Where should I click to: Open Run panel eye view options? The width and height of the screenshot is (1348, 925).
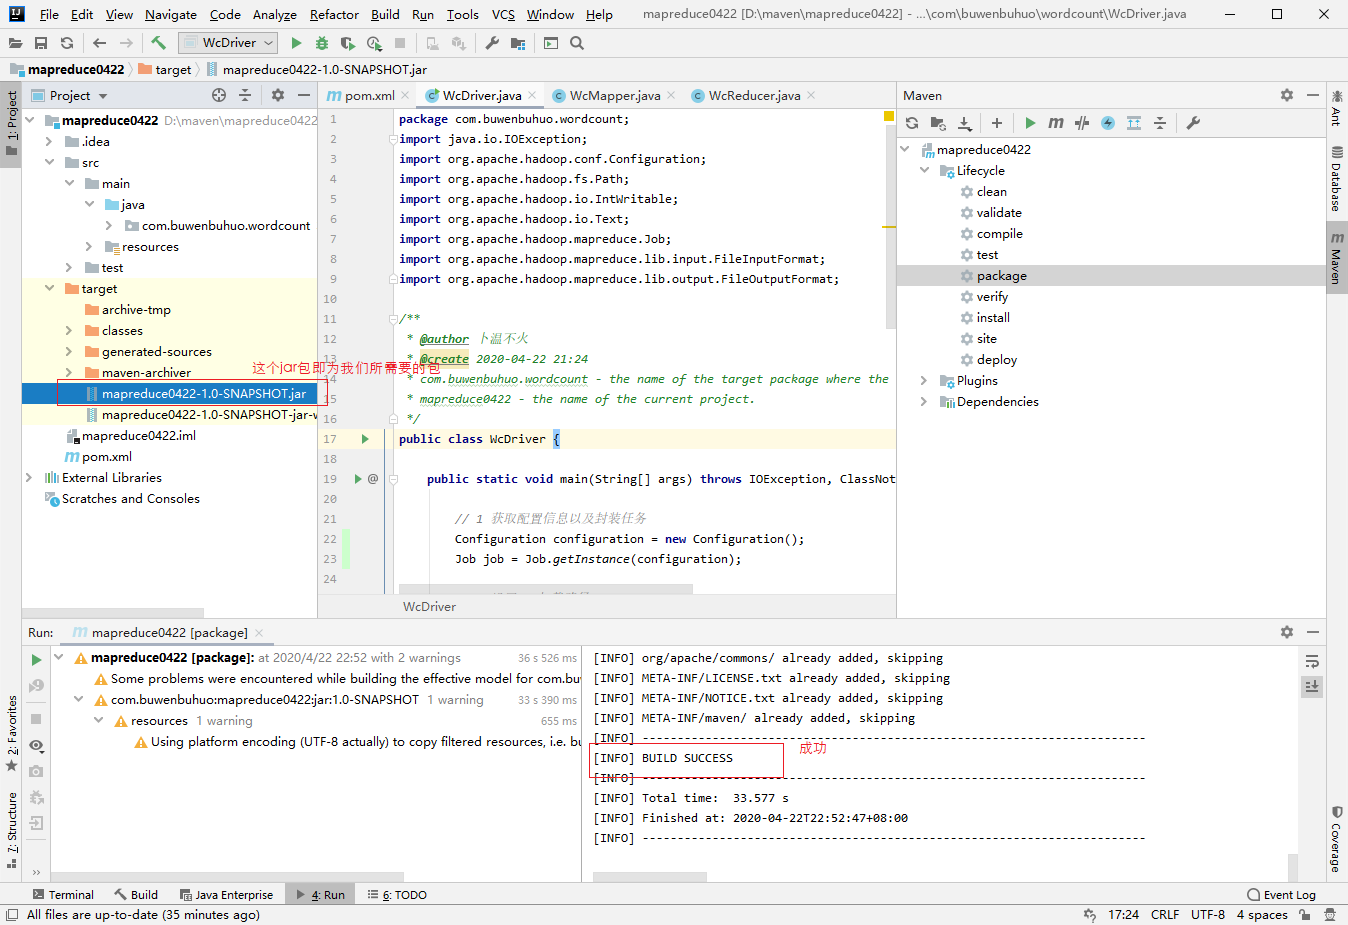click(36, 746)
